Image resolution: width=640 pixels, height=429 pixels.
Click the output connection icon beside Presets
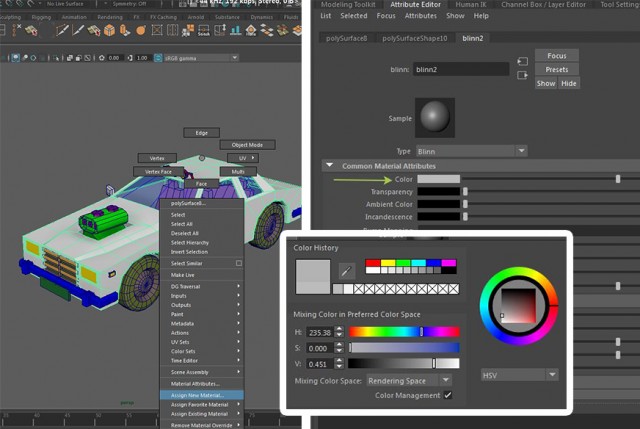click(x=522, y=75)
